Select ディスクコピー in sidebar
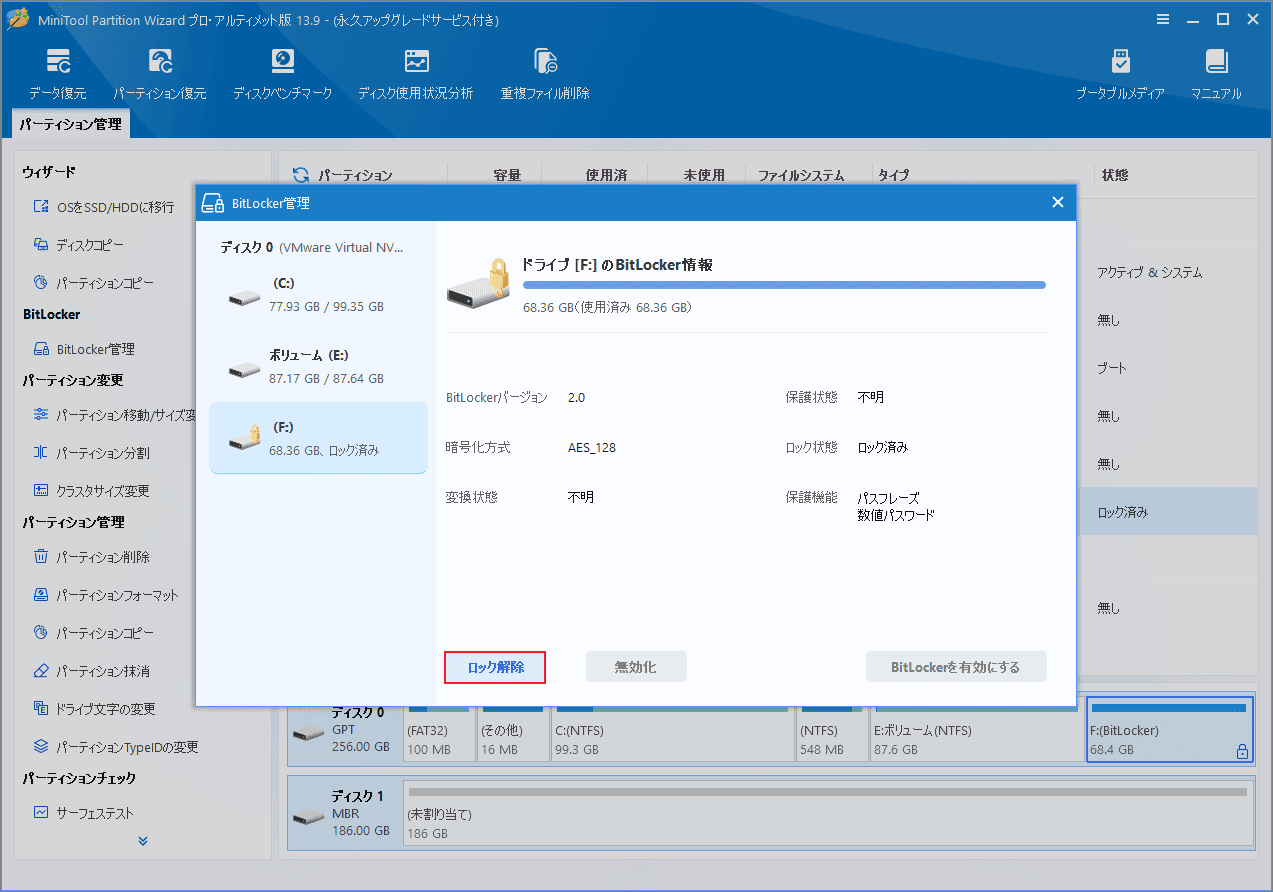The height and width of the screenshot is (892, 1273). point(79,245)
